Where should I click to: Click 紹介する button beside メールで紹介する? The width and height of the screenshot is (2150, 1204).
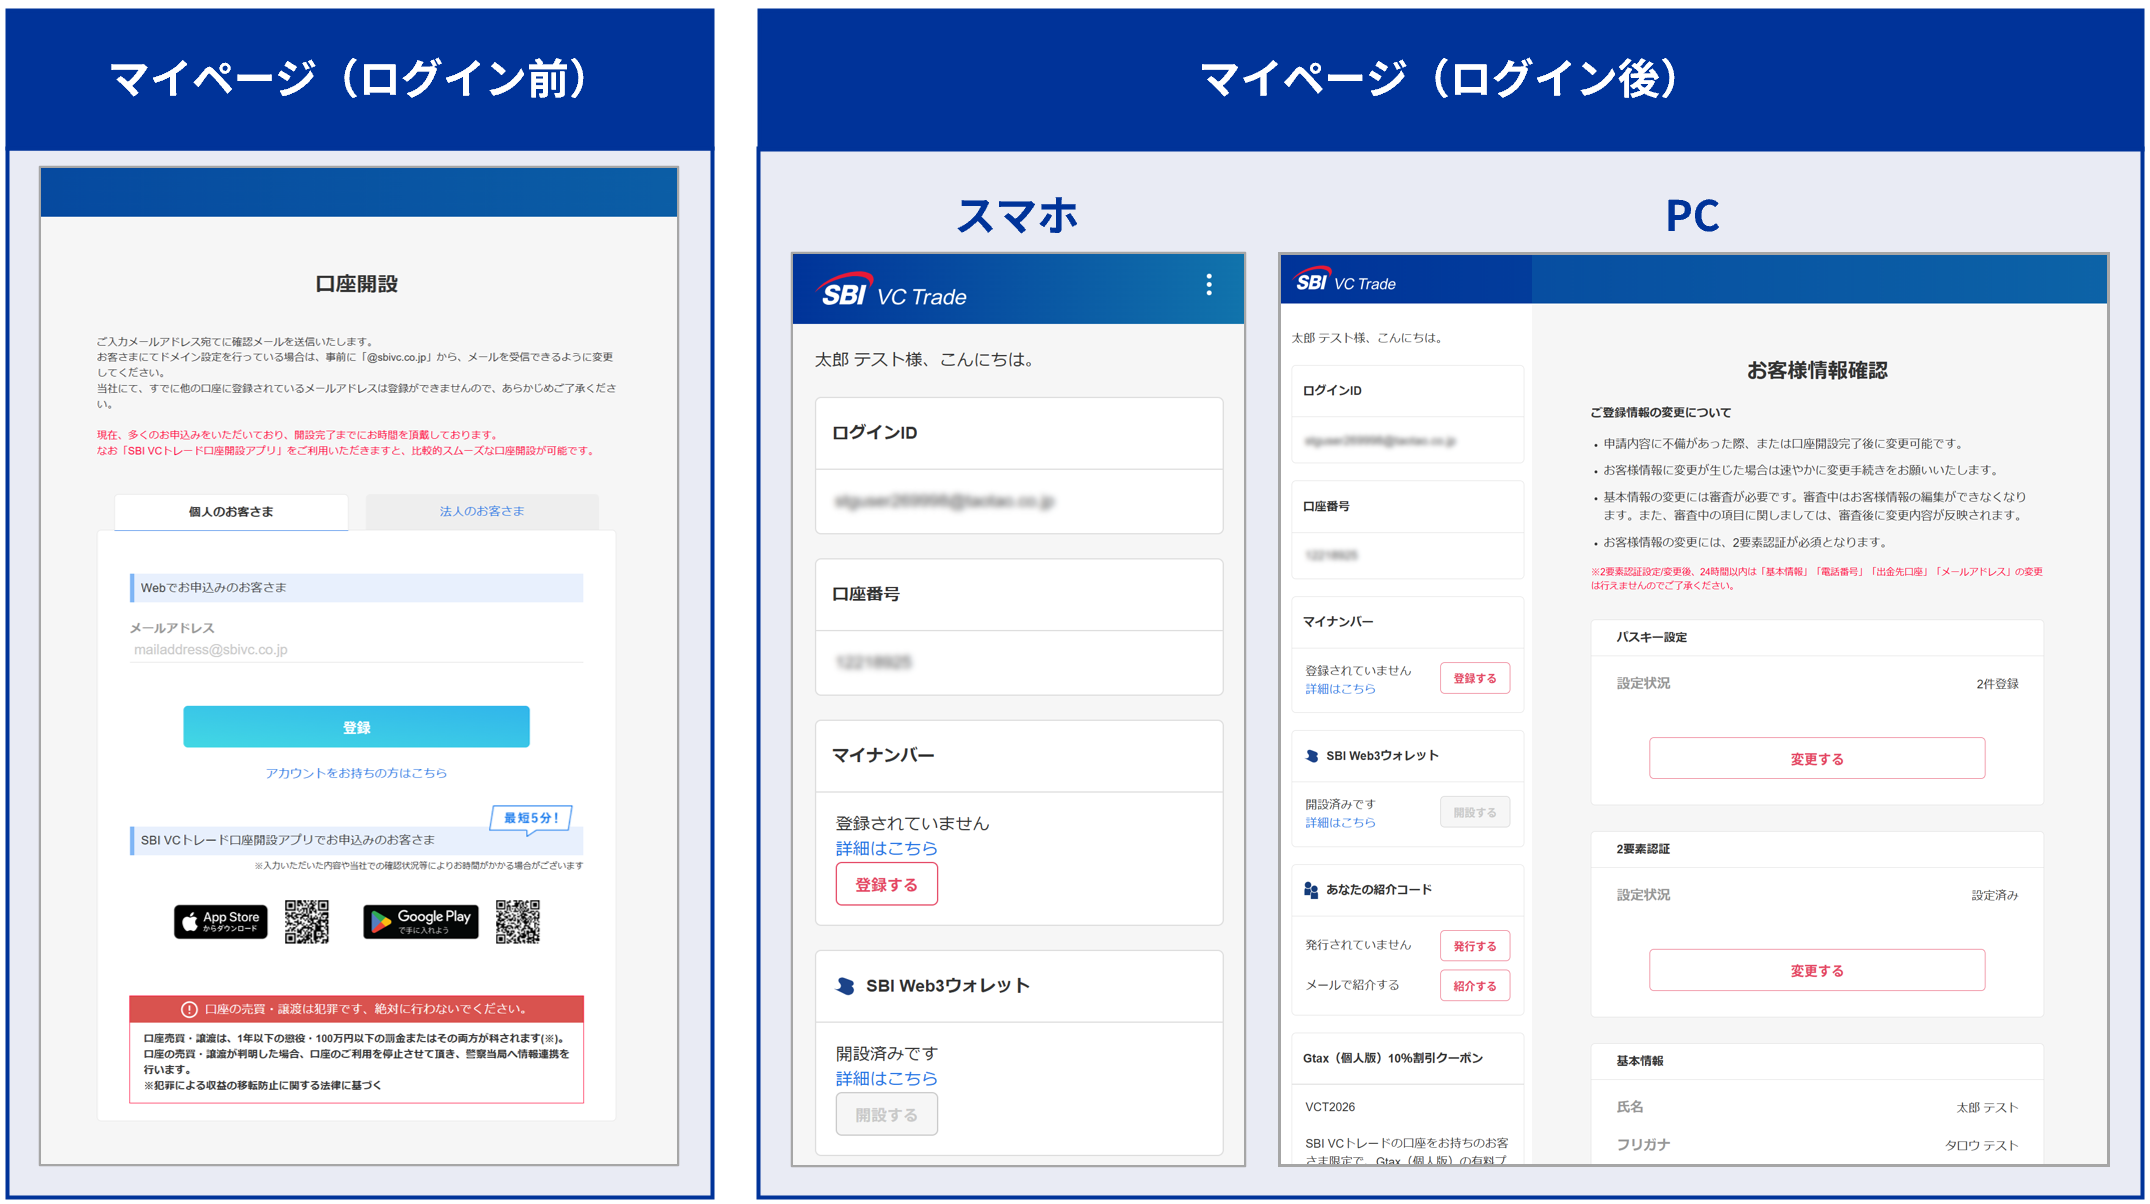1474,986
